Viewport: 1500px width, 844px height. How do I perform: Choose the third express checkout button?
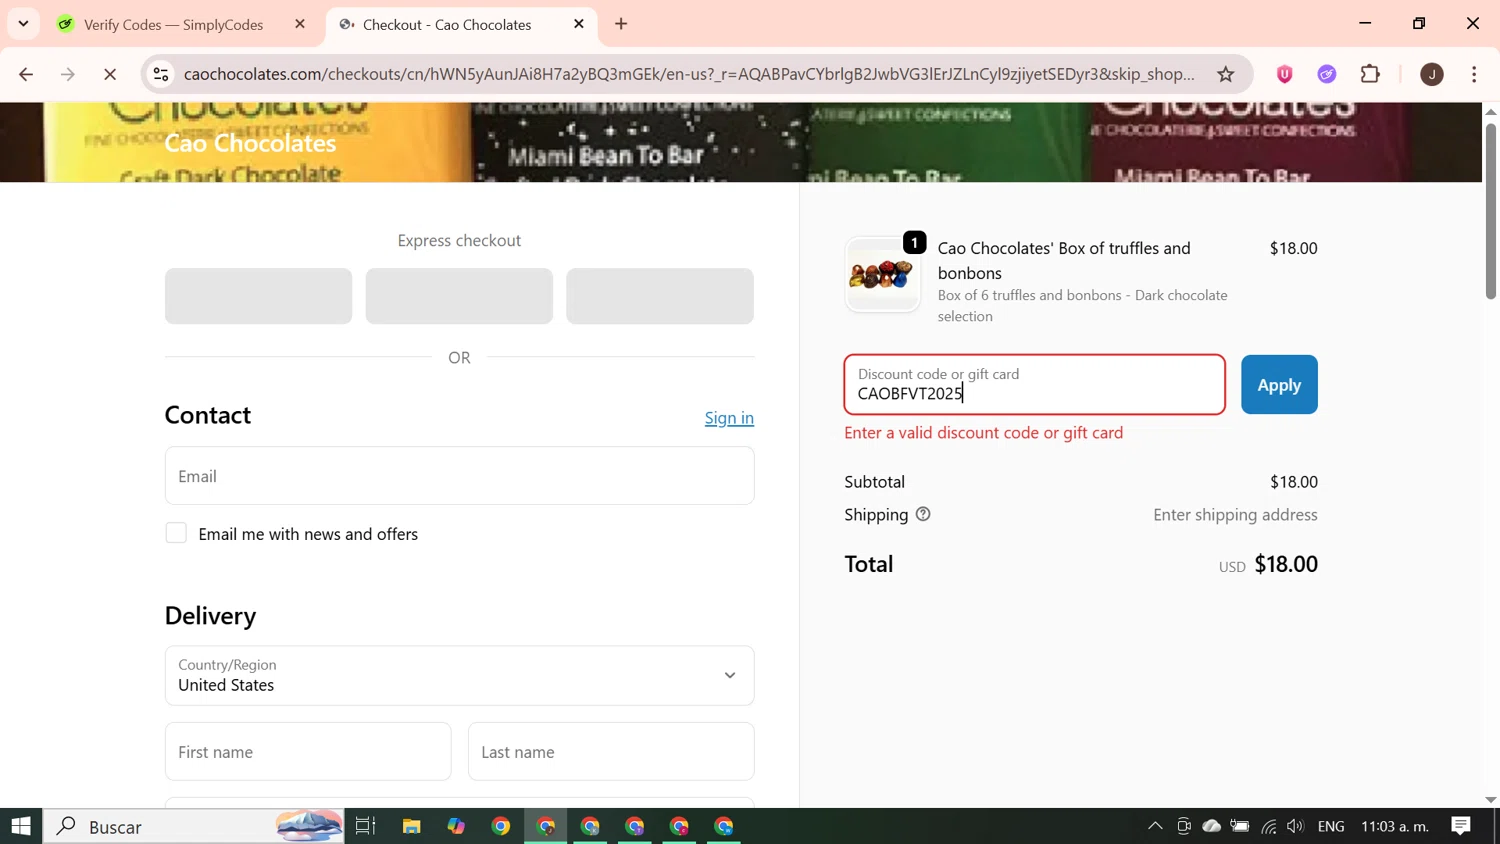coord(660,296)
